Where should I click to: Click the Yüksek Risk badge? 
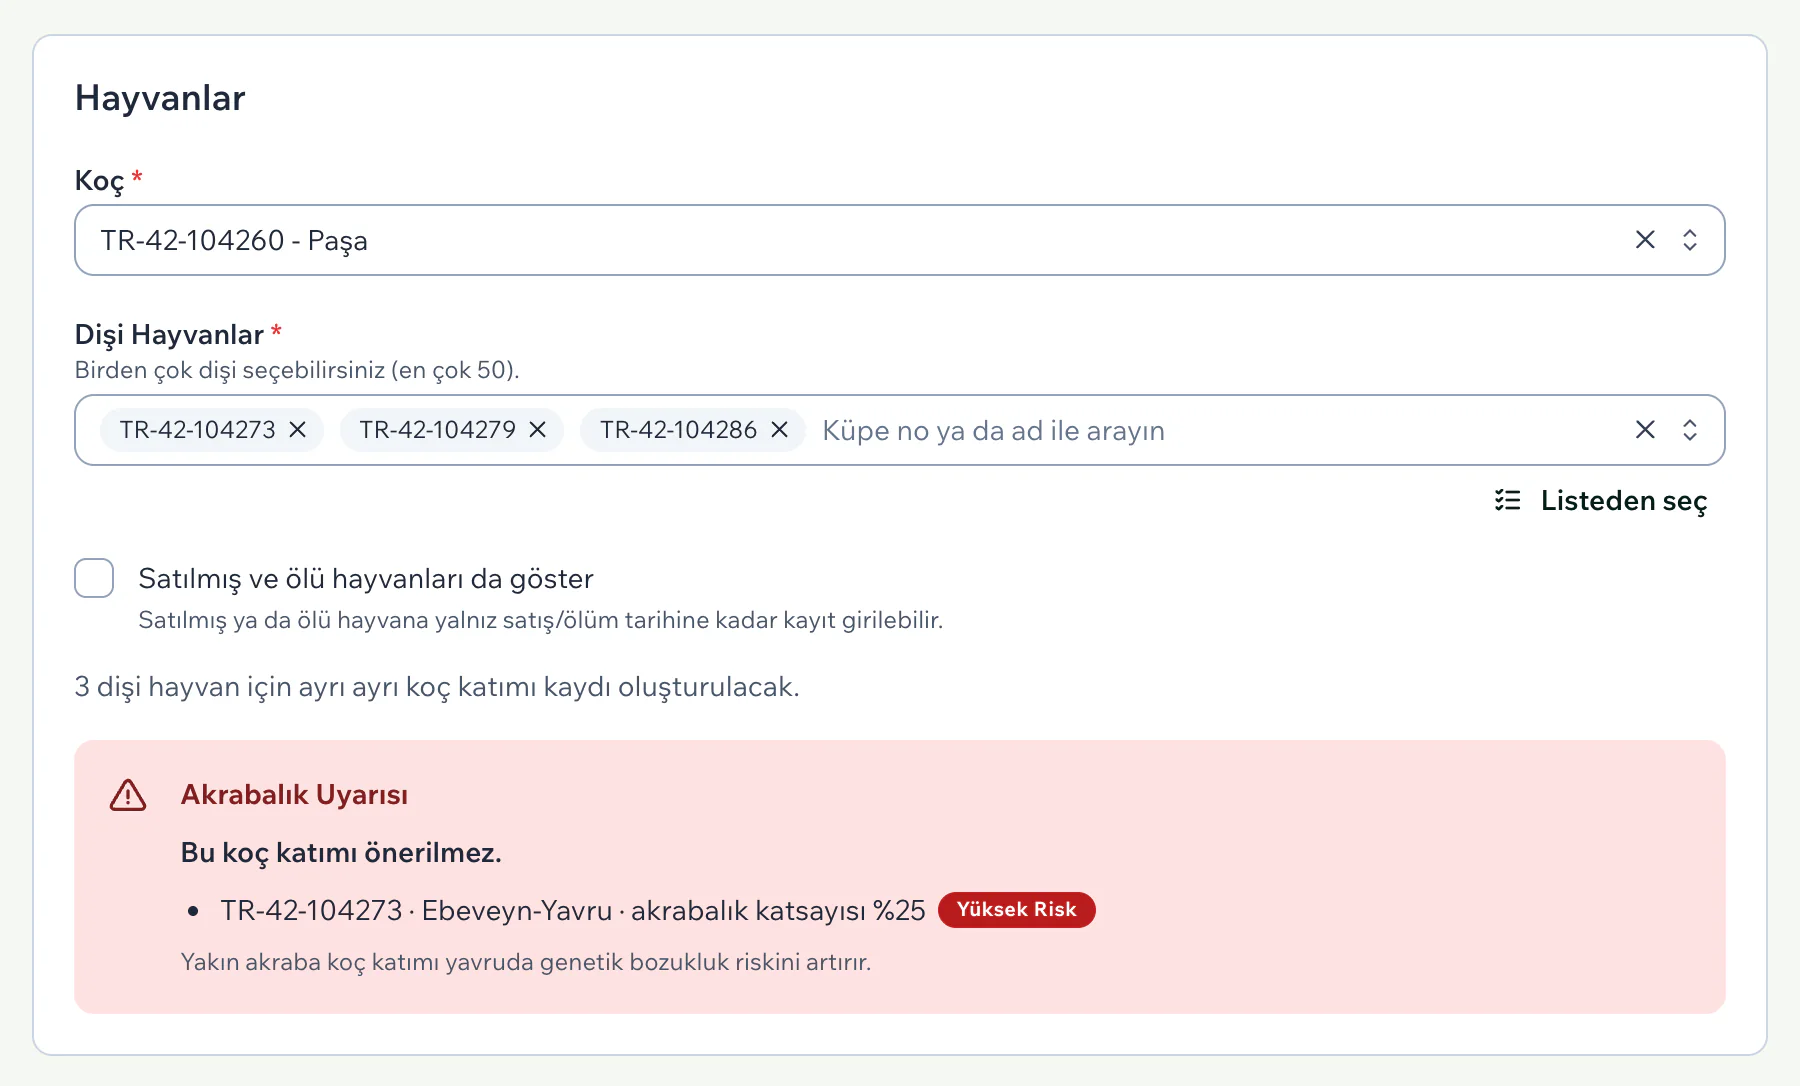pyautogui.click(x=1017, y=910)
